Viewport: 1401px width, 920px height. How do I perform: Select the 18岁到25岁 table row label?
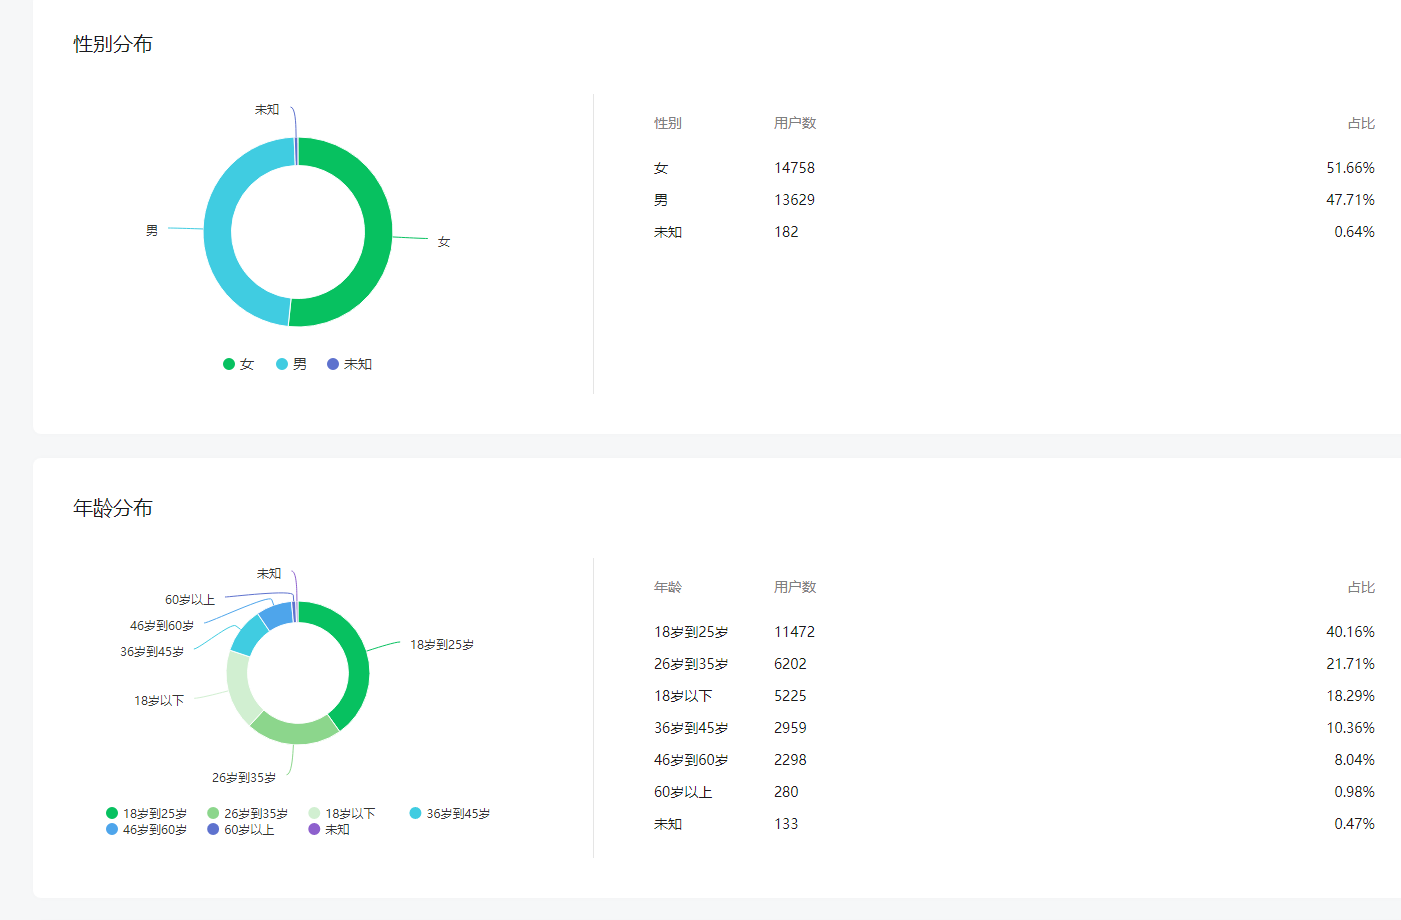click(691, 632)
